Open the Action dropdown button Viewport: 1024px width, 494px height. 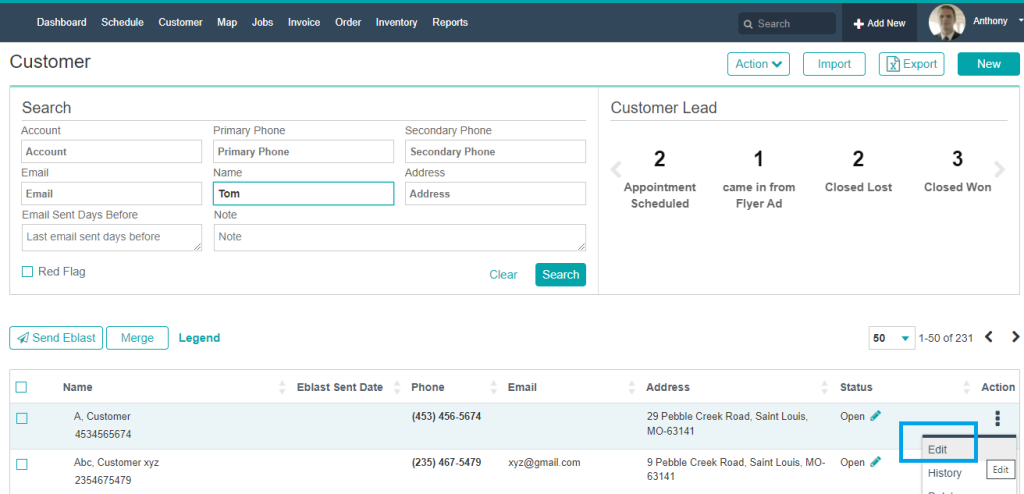758,64
